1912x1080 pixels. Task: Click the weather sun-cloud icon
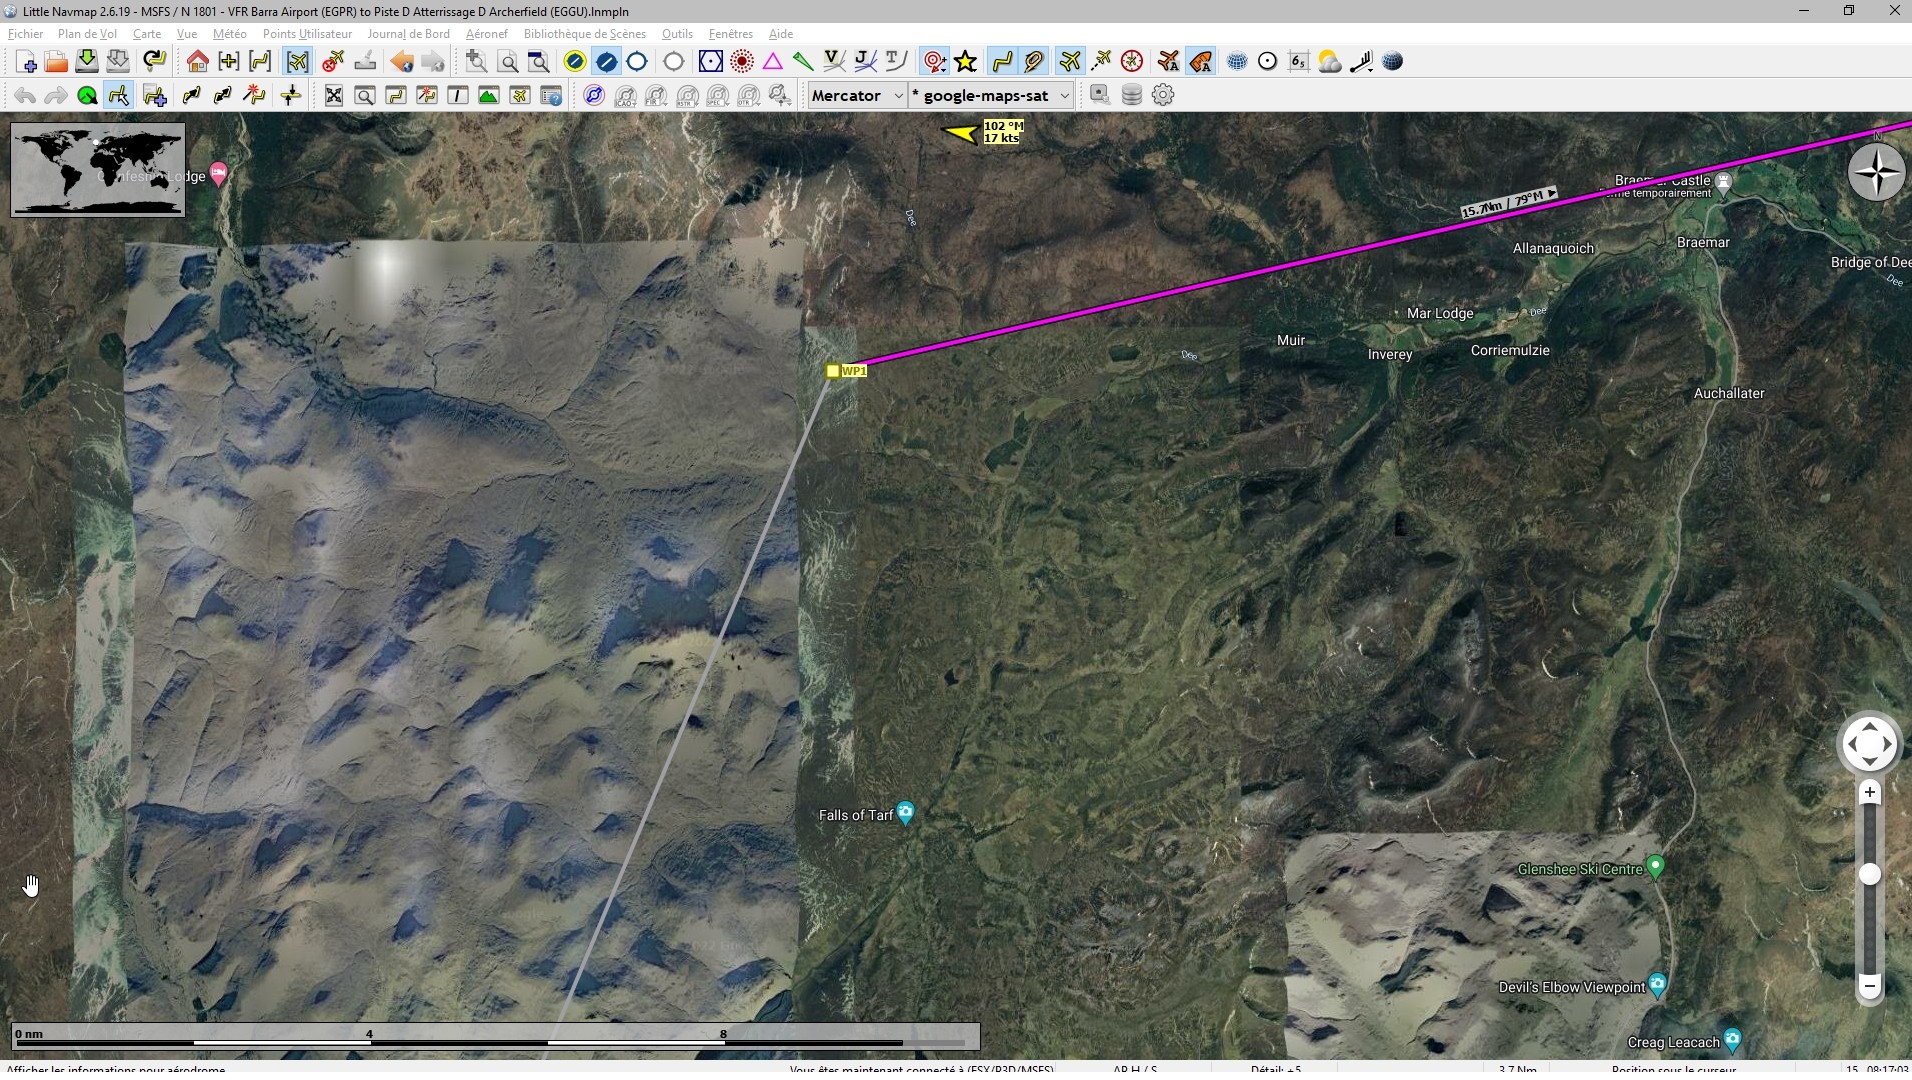tap(1330, 62)
